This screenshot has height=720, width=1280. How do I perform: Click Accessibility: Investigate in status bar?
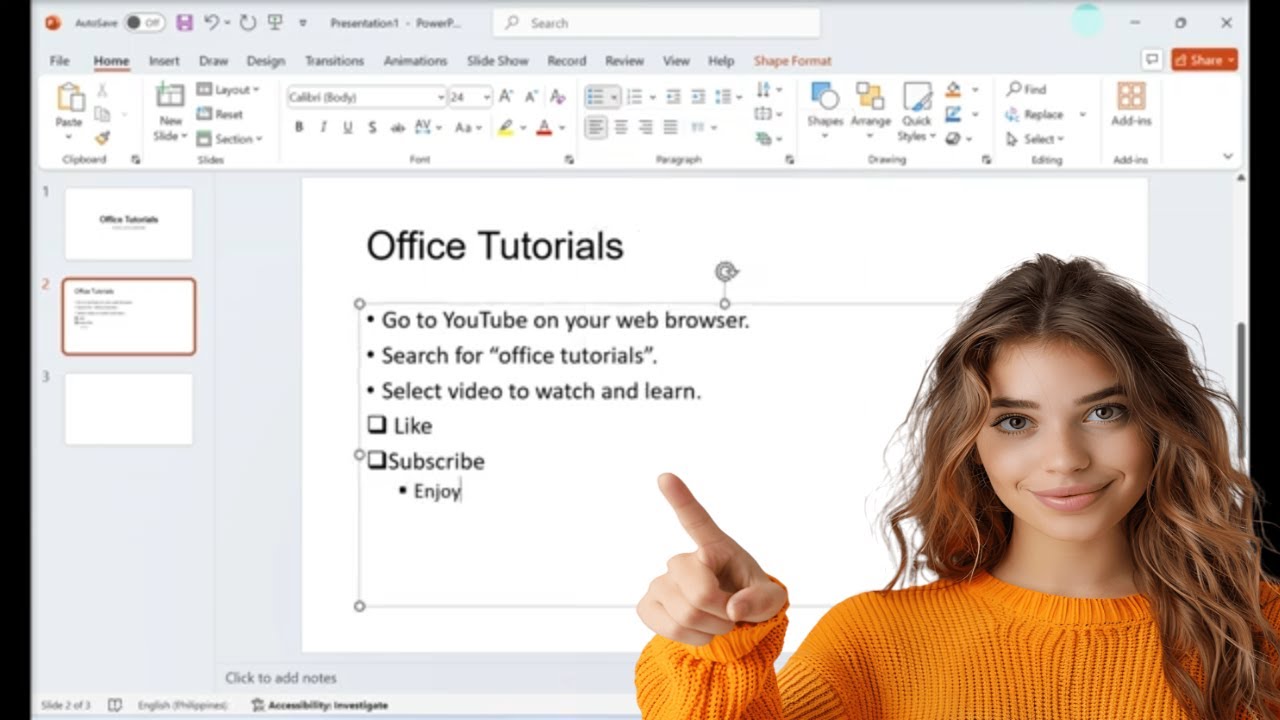319,705
